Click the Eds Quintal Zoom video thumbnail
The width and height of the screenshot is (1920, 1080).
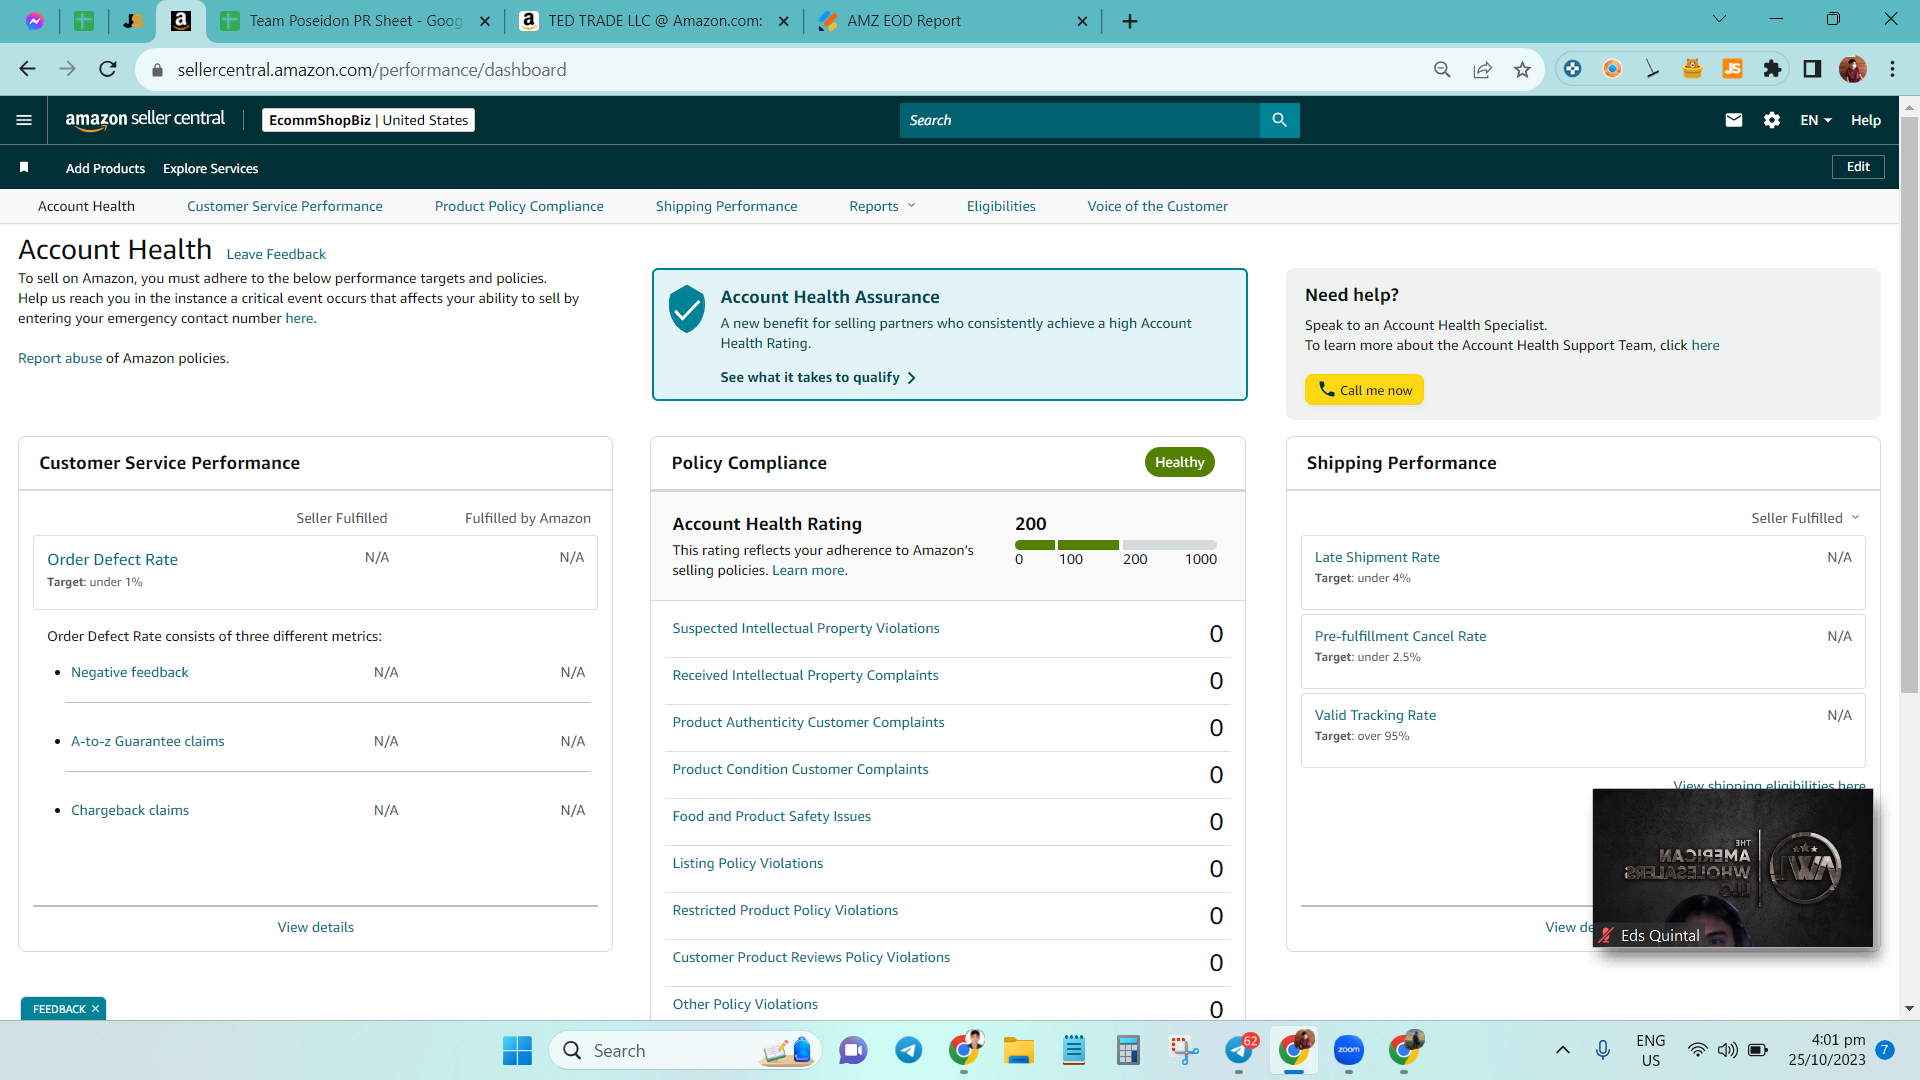tap(1733, 868)
